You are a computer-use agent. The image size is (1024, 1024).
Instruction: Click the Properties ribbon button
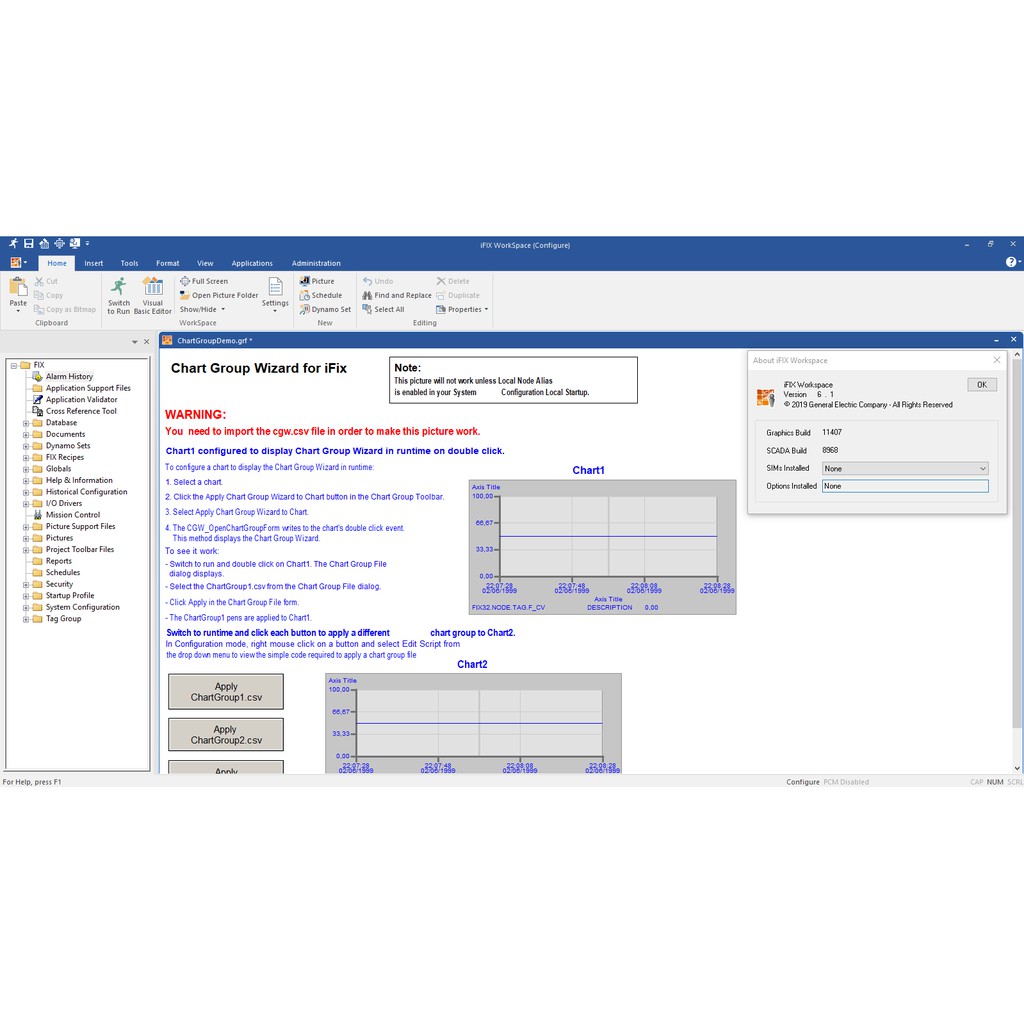click(462, 310)
